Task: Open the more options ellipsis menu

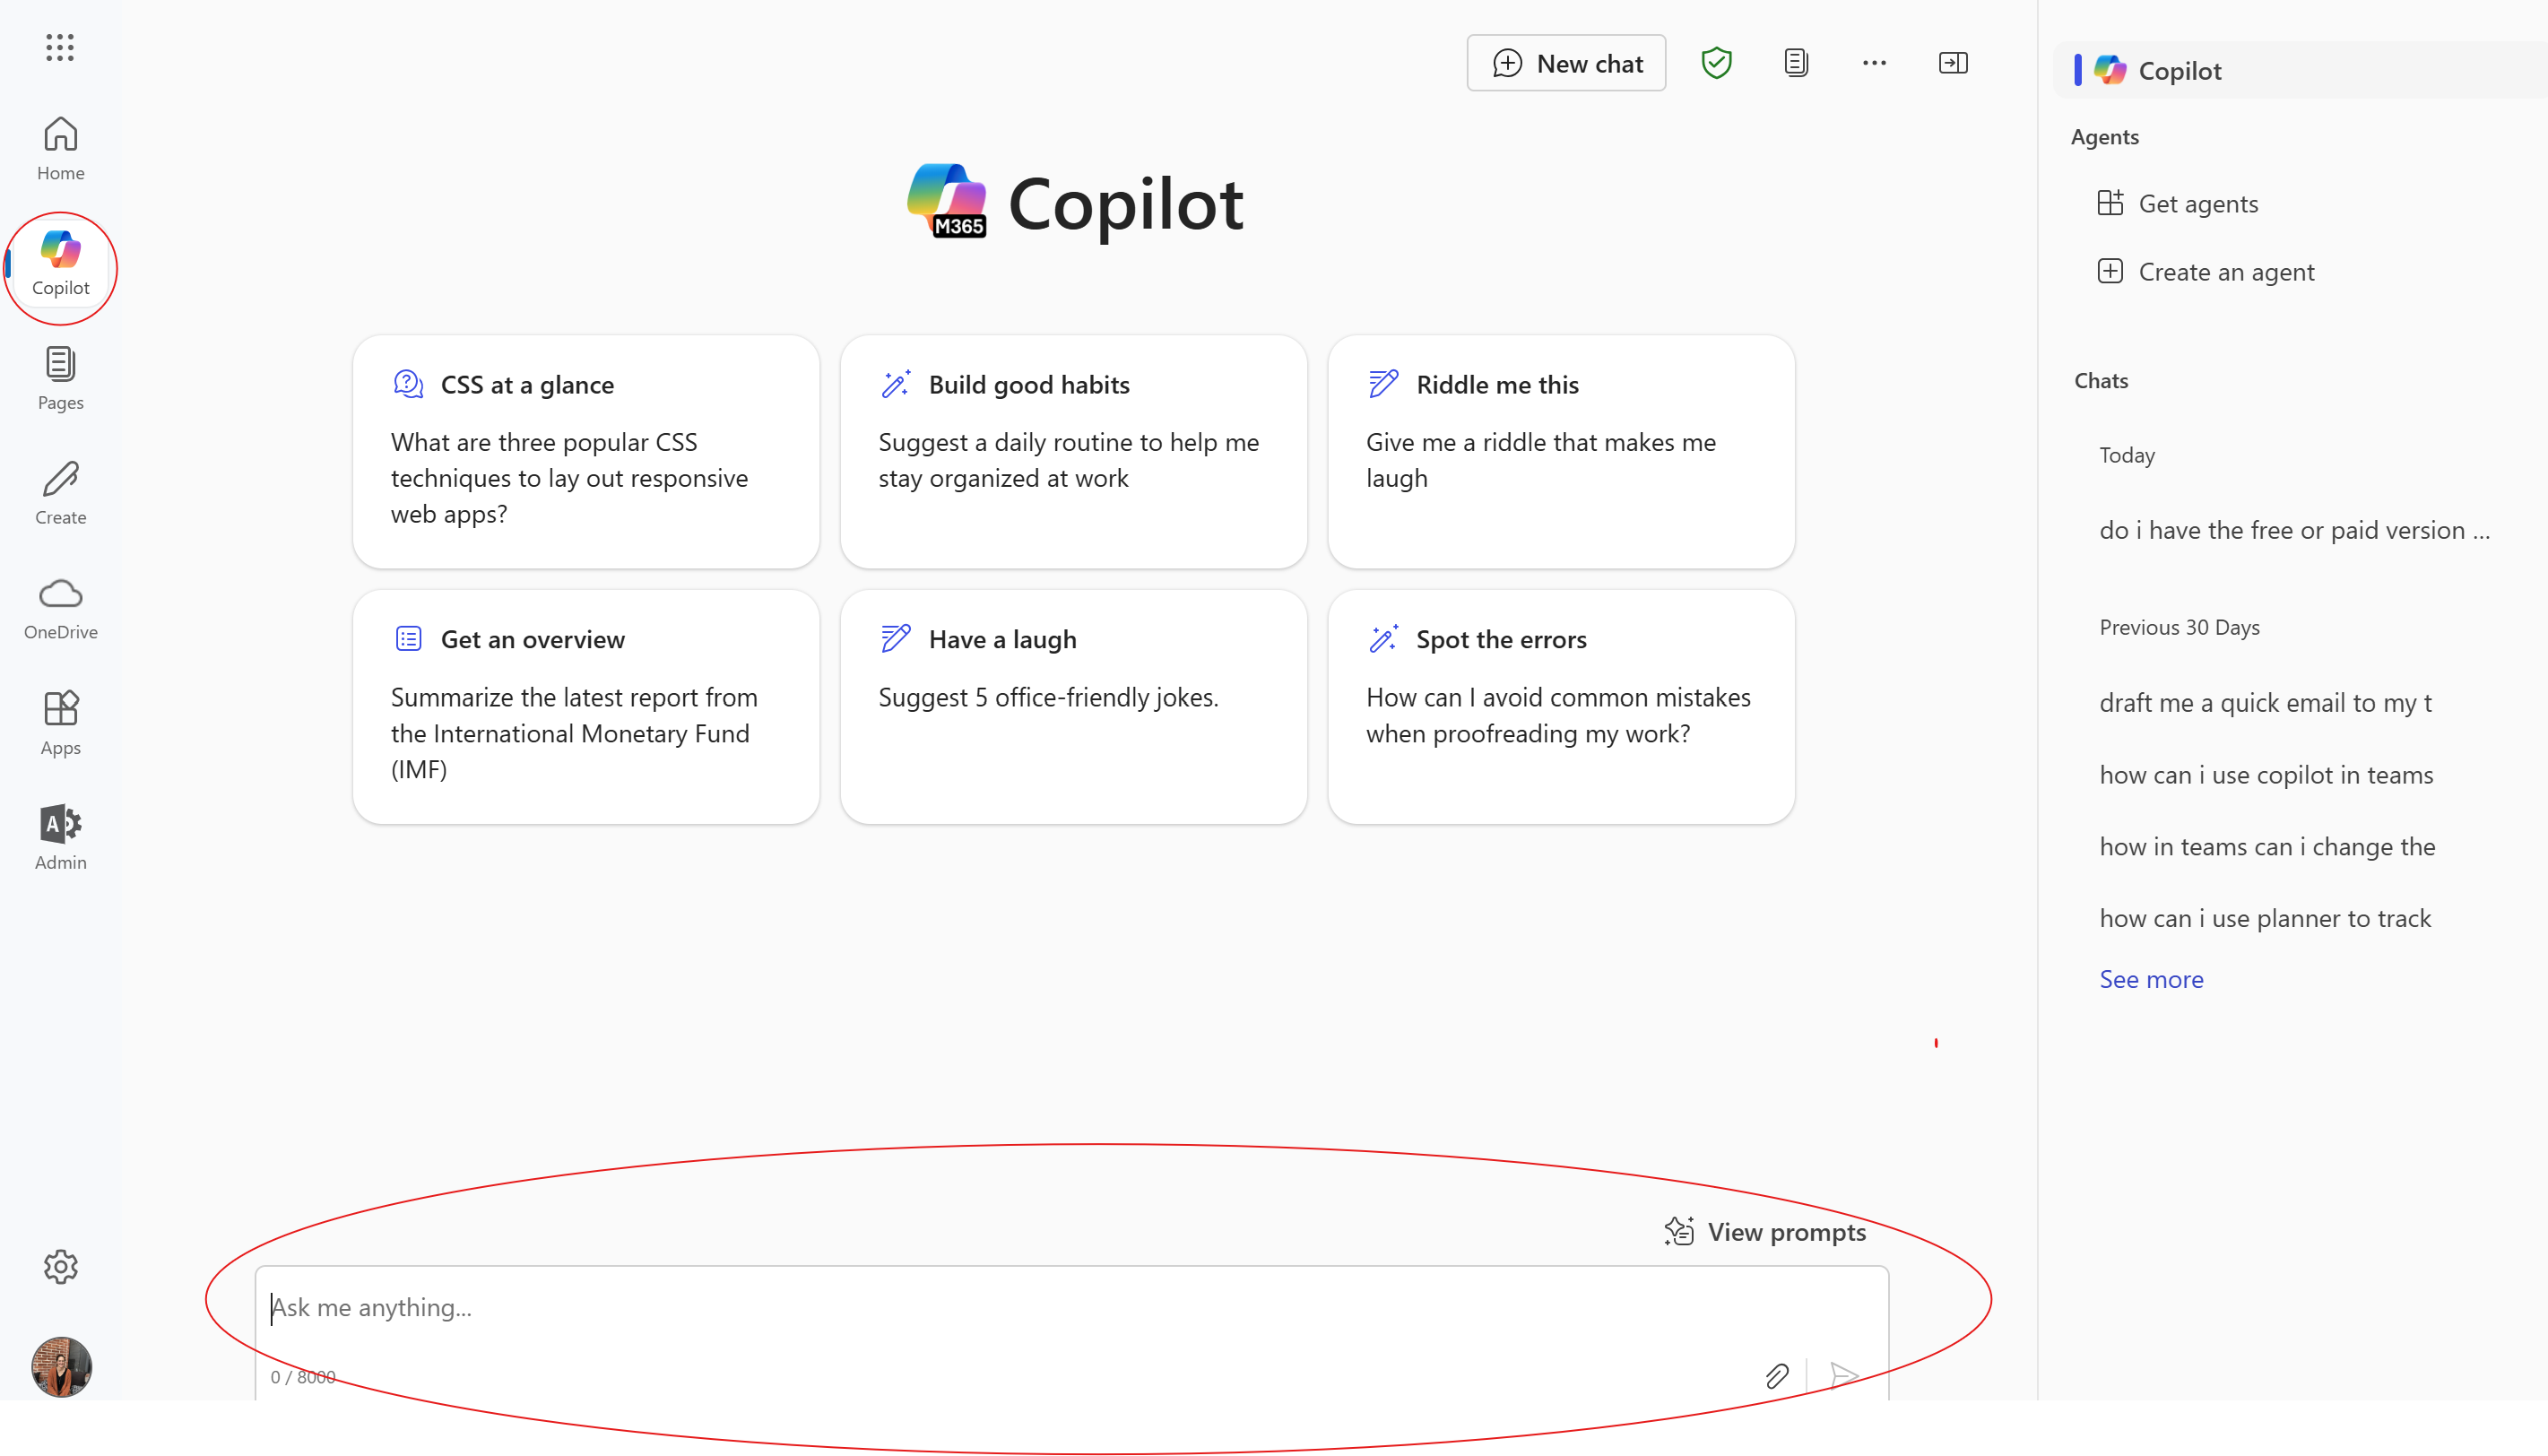Action: (x=1874, y=63)
